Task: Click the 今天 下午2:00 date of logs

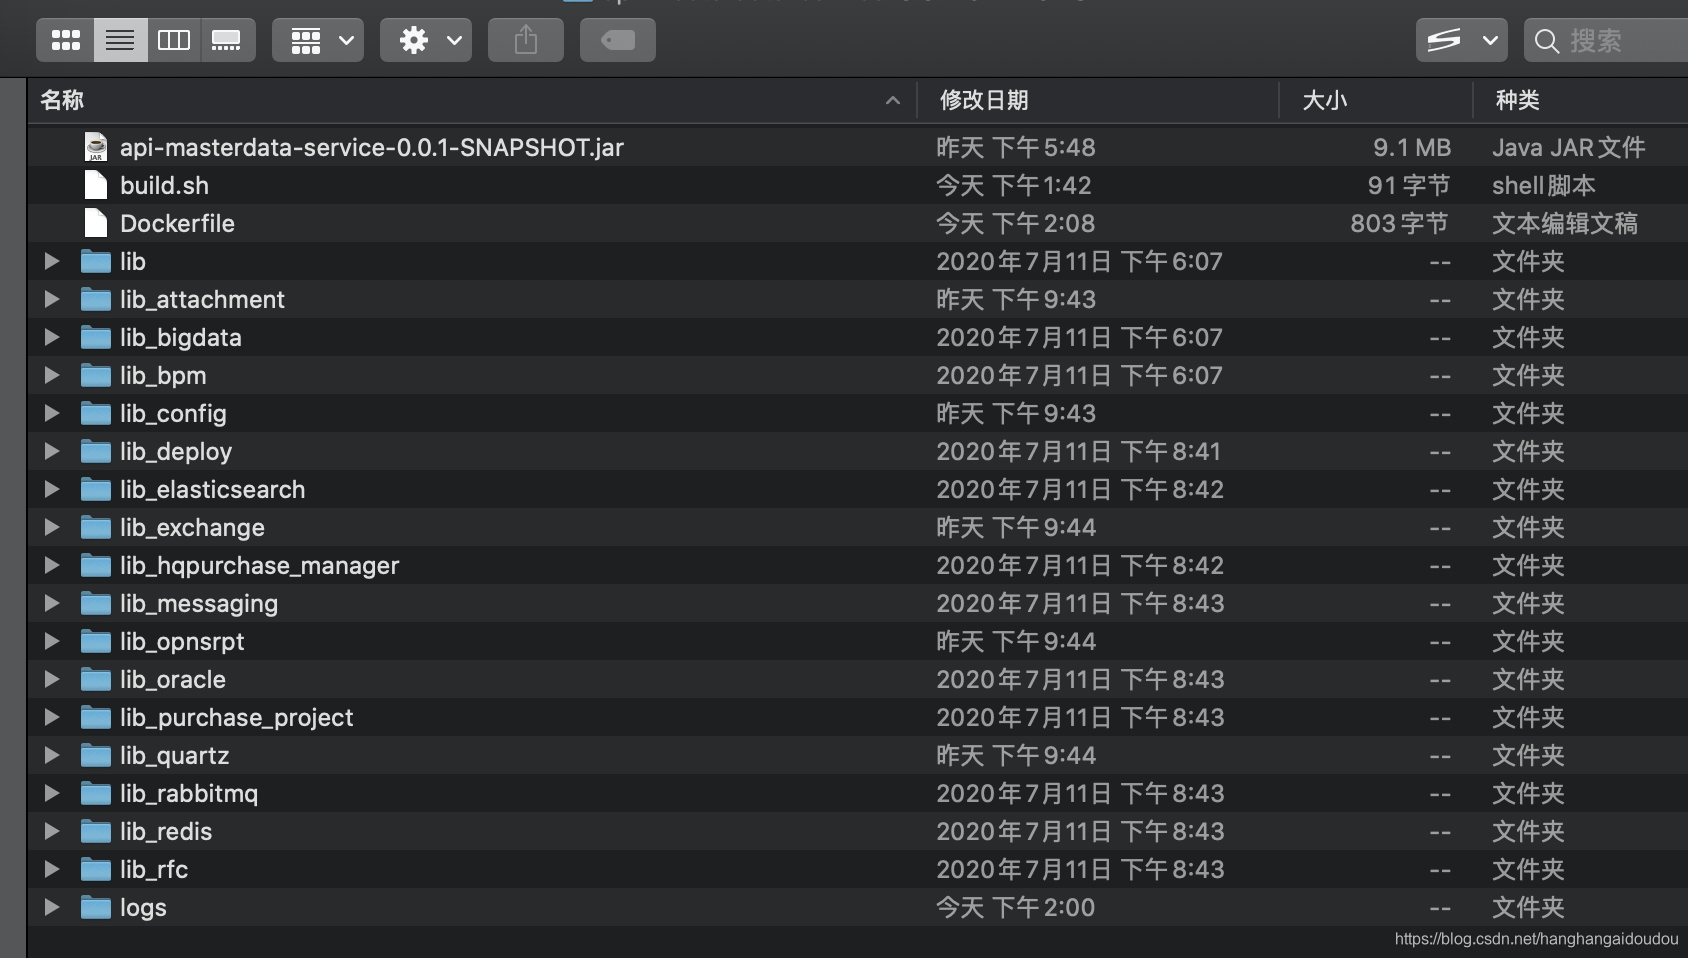Action: pyautogui.click(x=1015, y=907)
